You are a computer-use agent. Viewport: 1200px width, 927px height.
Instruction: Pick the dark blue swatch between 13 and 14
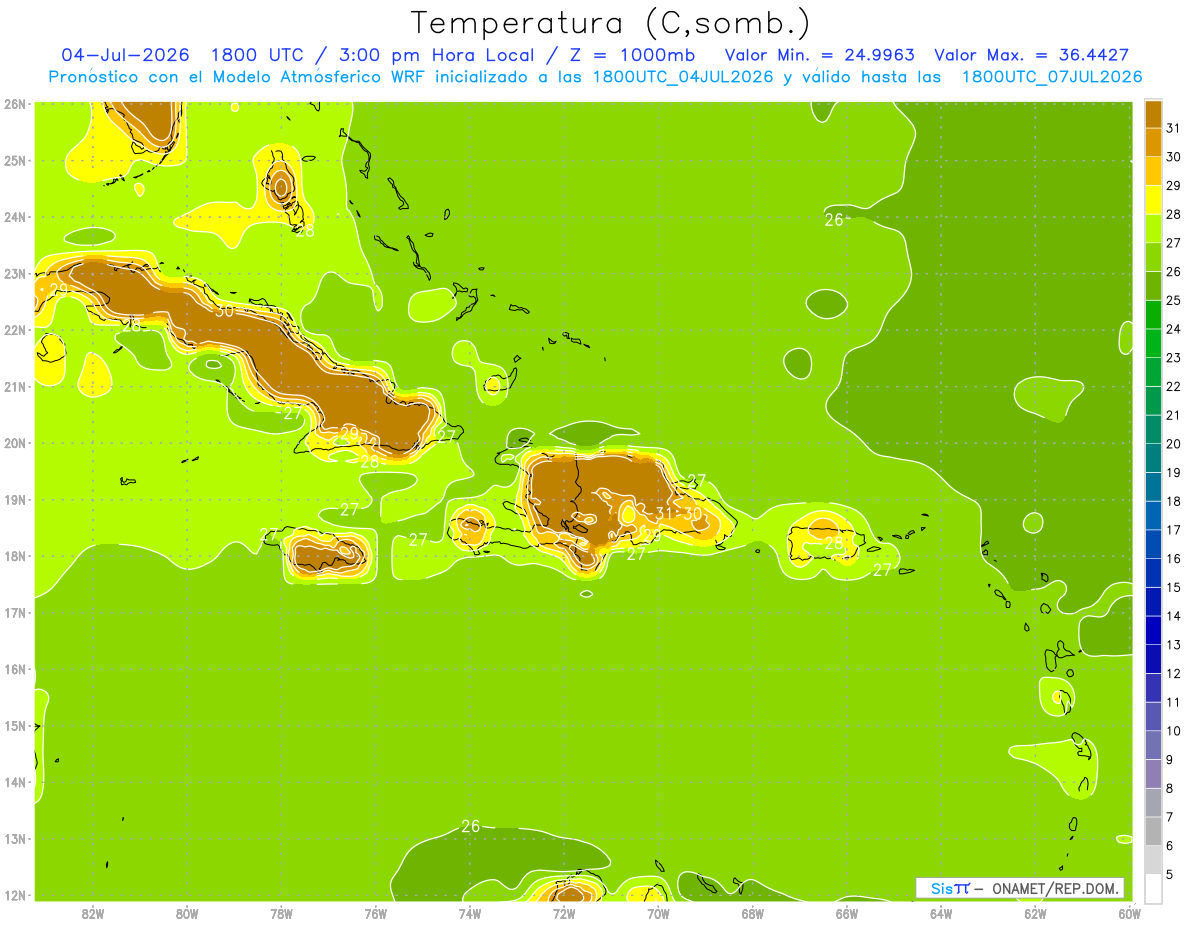pyautogui.click(x=1153, y=629)
